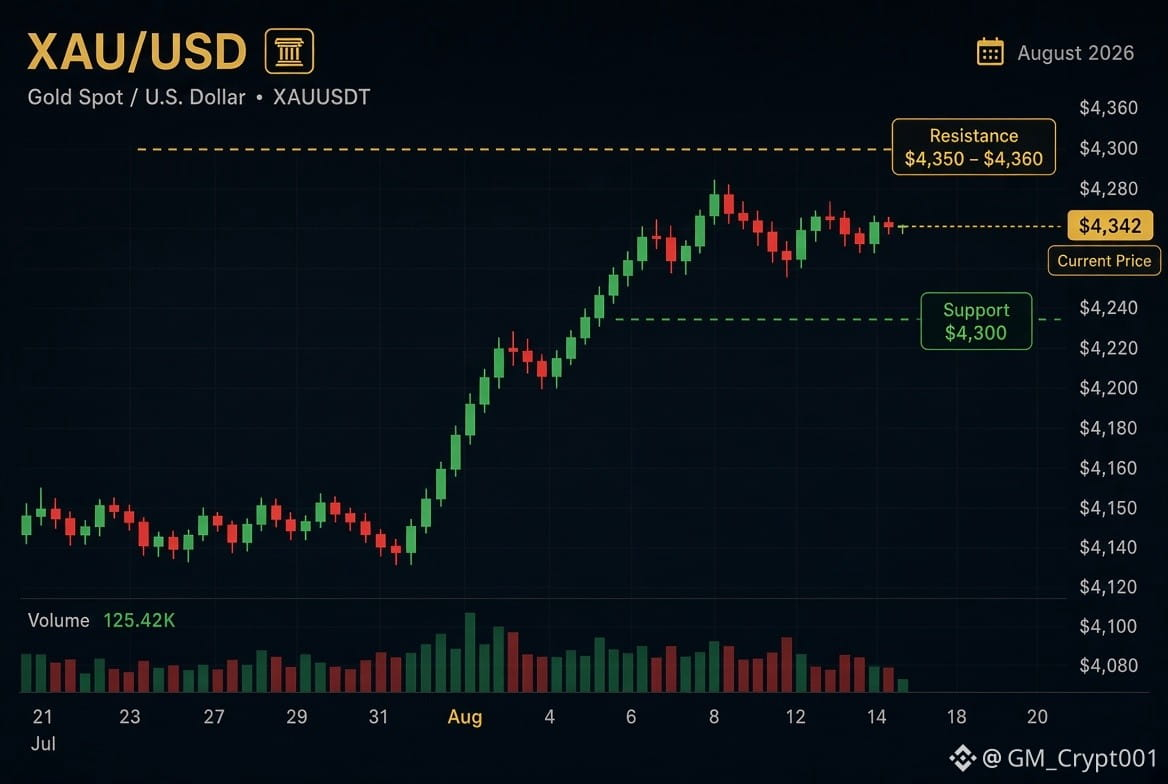Click the $4,200 price axis label
The width and height of the screenshot is (1168, 784).
coord(1108,388)
